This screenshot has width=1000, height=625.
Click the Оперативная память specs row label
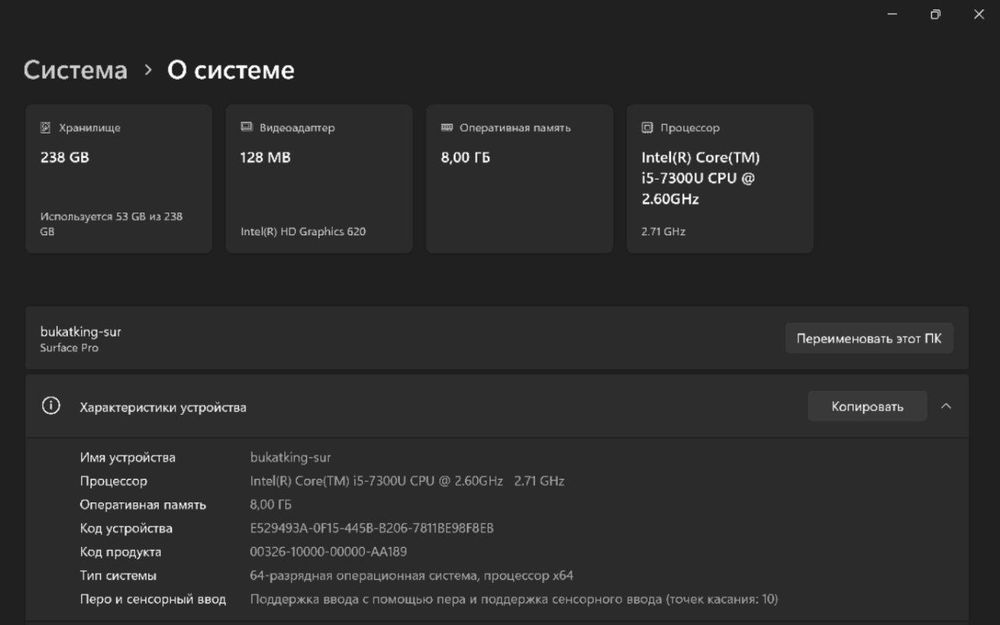[143, 504]
